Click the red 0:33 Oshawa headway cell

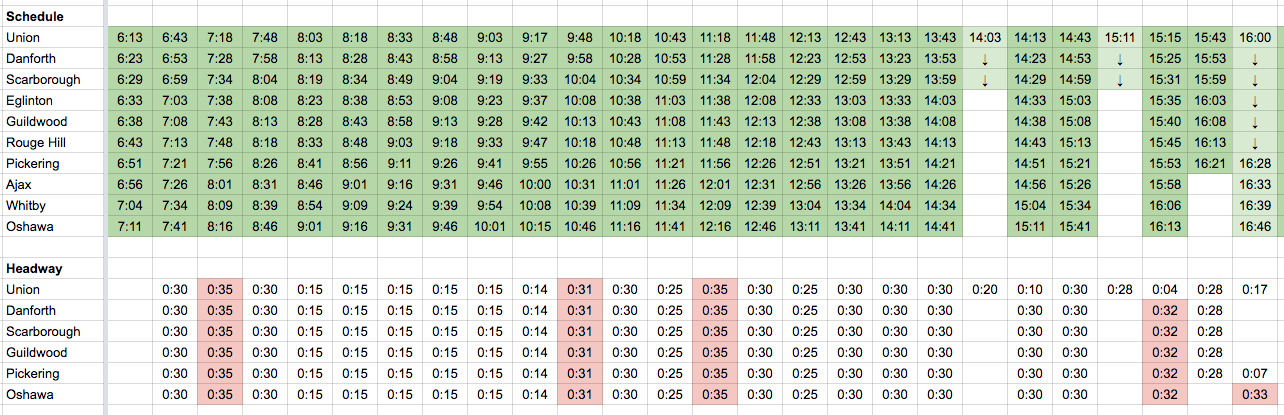[x=1254, y=394]
